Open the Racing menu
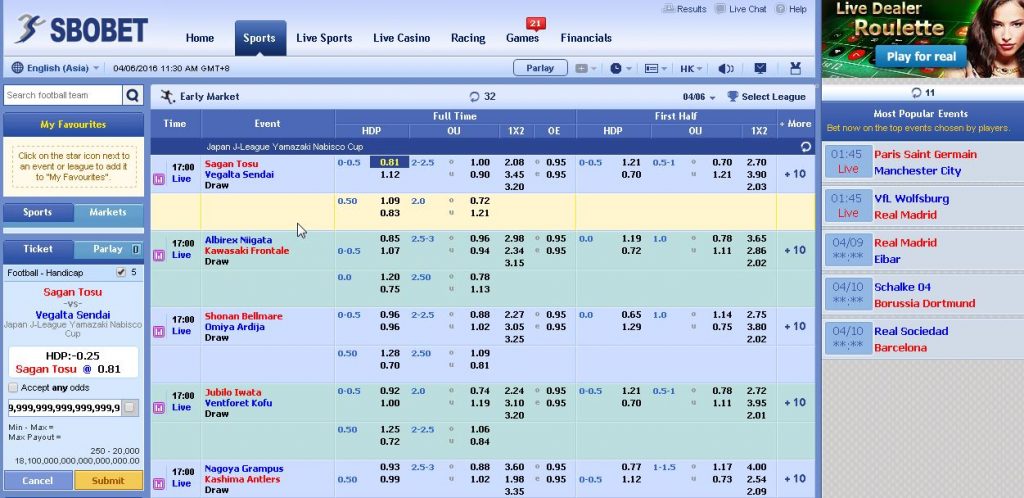The height and width of the screenshot is (498, 1024). coord(468,38)
